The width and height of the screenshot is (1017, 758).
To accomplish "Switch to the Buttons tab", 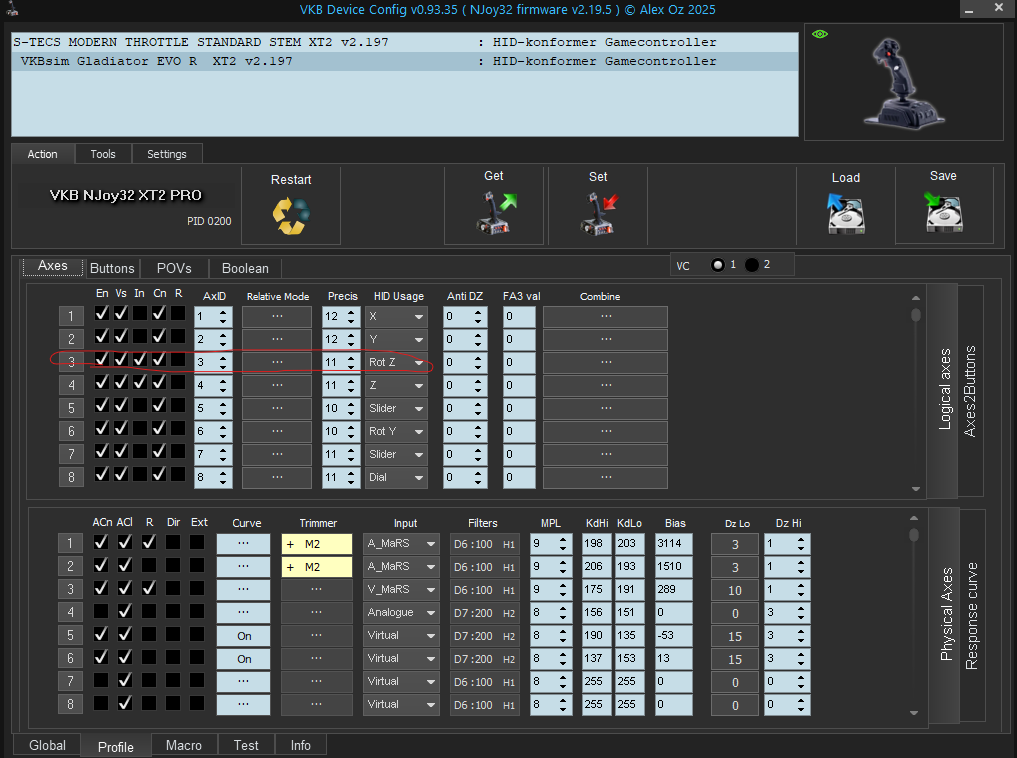I will pyautogui.click(x=112, y=268).
